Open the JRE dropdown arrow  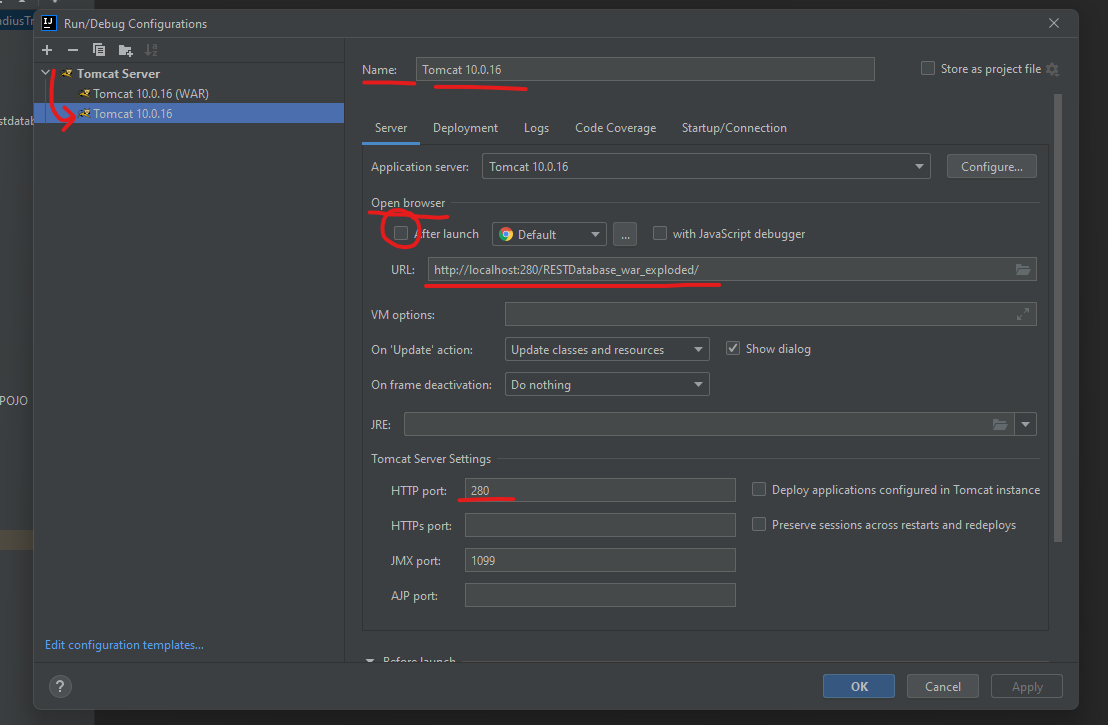pos(1025,425)
